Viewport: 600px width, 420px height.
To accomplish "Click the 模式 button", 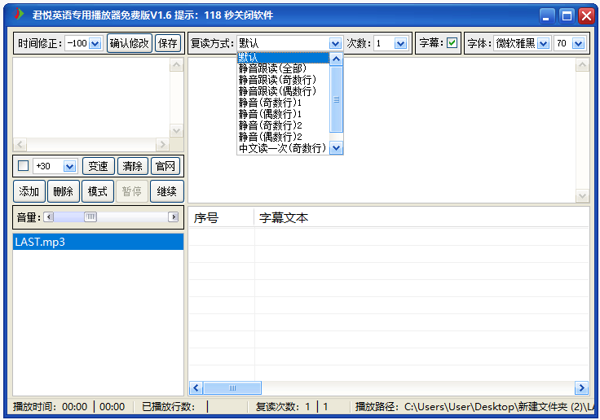I will pos(97,191).
